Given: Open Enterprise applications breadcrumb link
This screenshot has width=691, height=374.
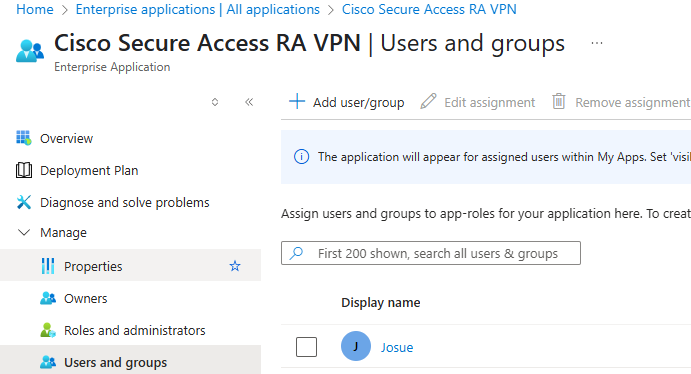Looking at the screenshot, I should [x=197, y=9].
